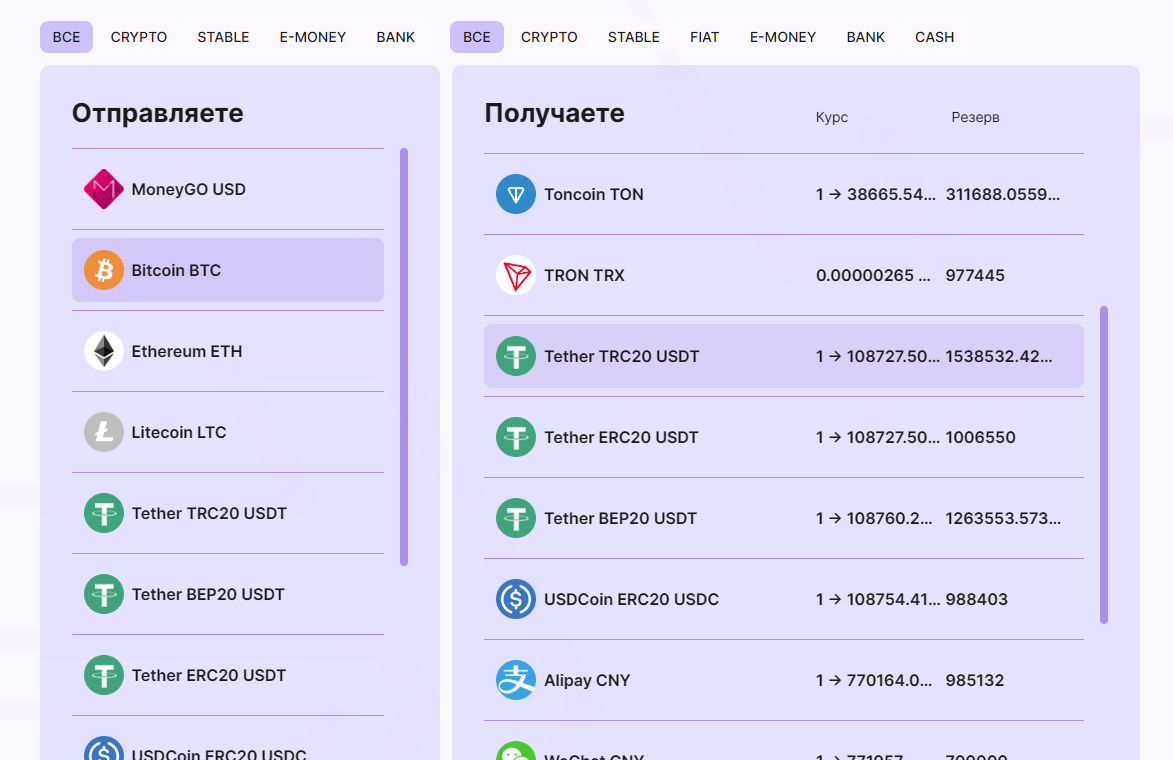Screen dimensions: 1173x760
Task: Click USDCoin icon in receive list
Action: point(516,599)
